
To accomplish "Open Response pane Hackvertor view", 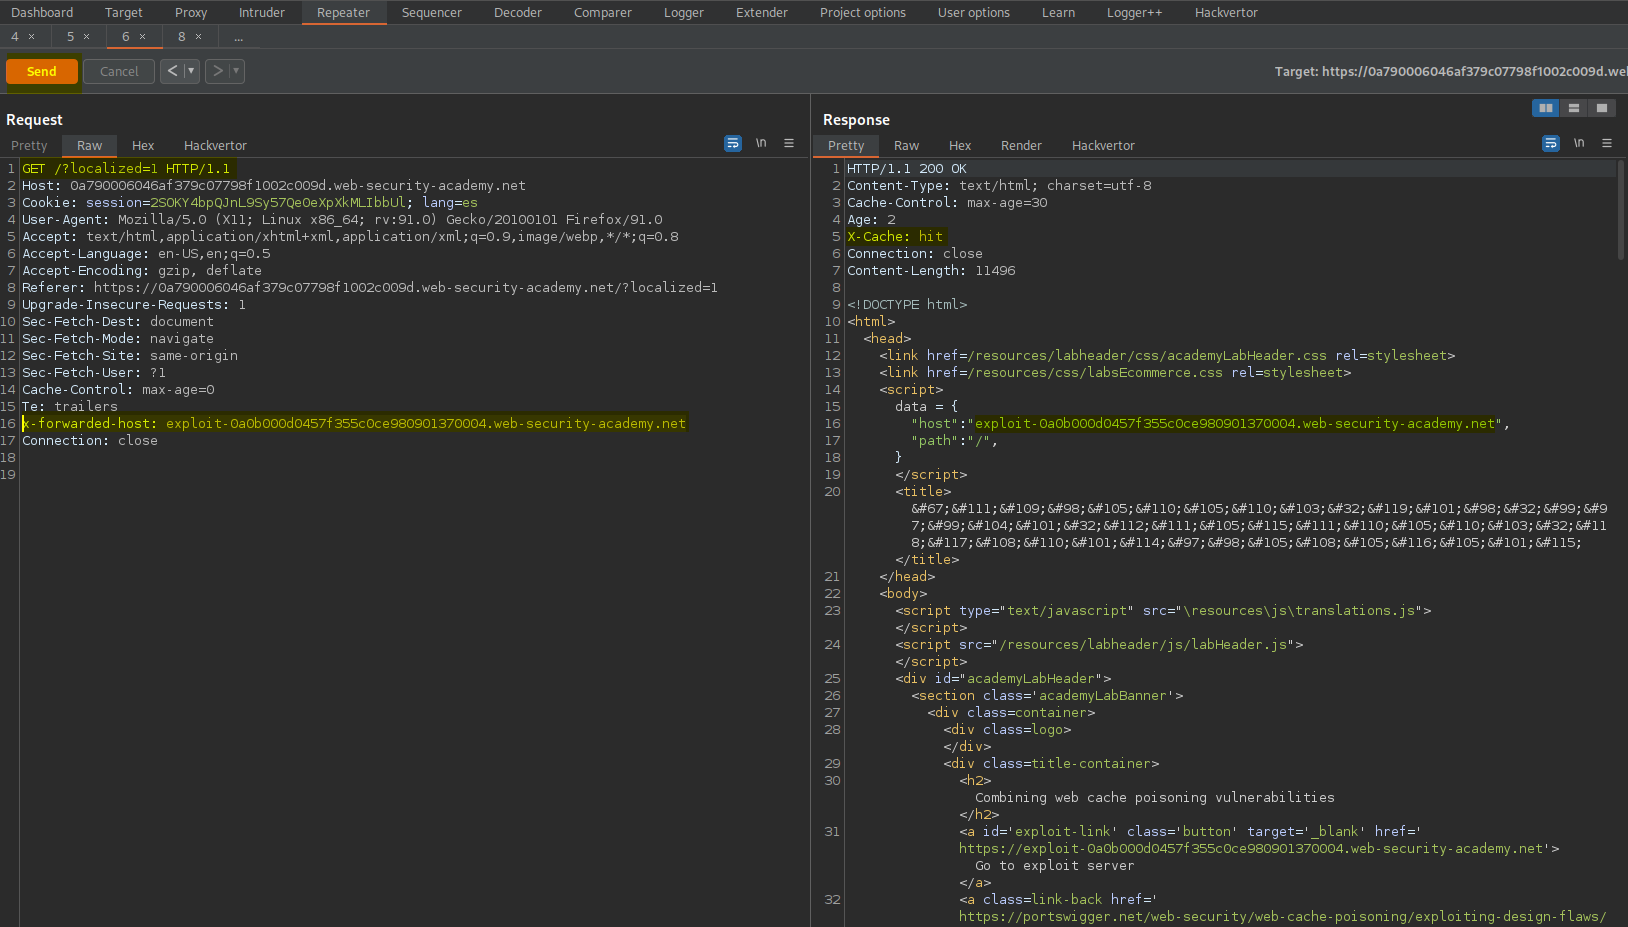I will (x=1103, y=146).
